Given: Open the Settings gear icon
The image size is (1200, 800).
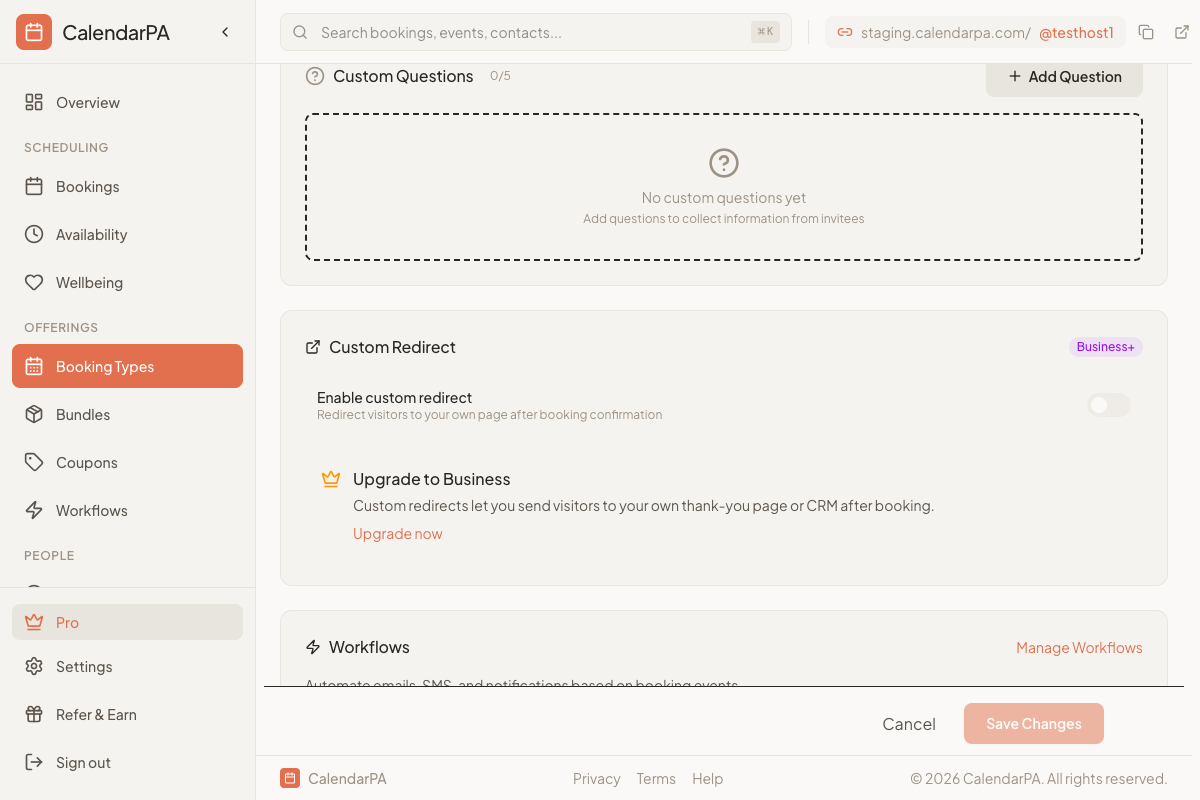Looking at the screenshot, I should point(33,666).
